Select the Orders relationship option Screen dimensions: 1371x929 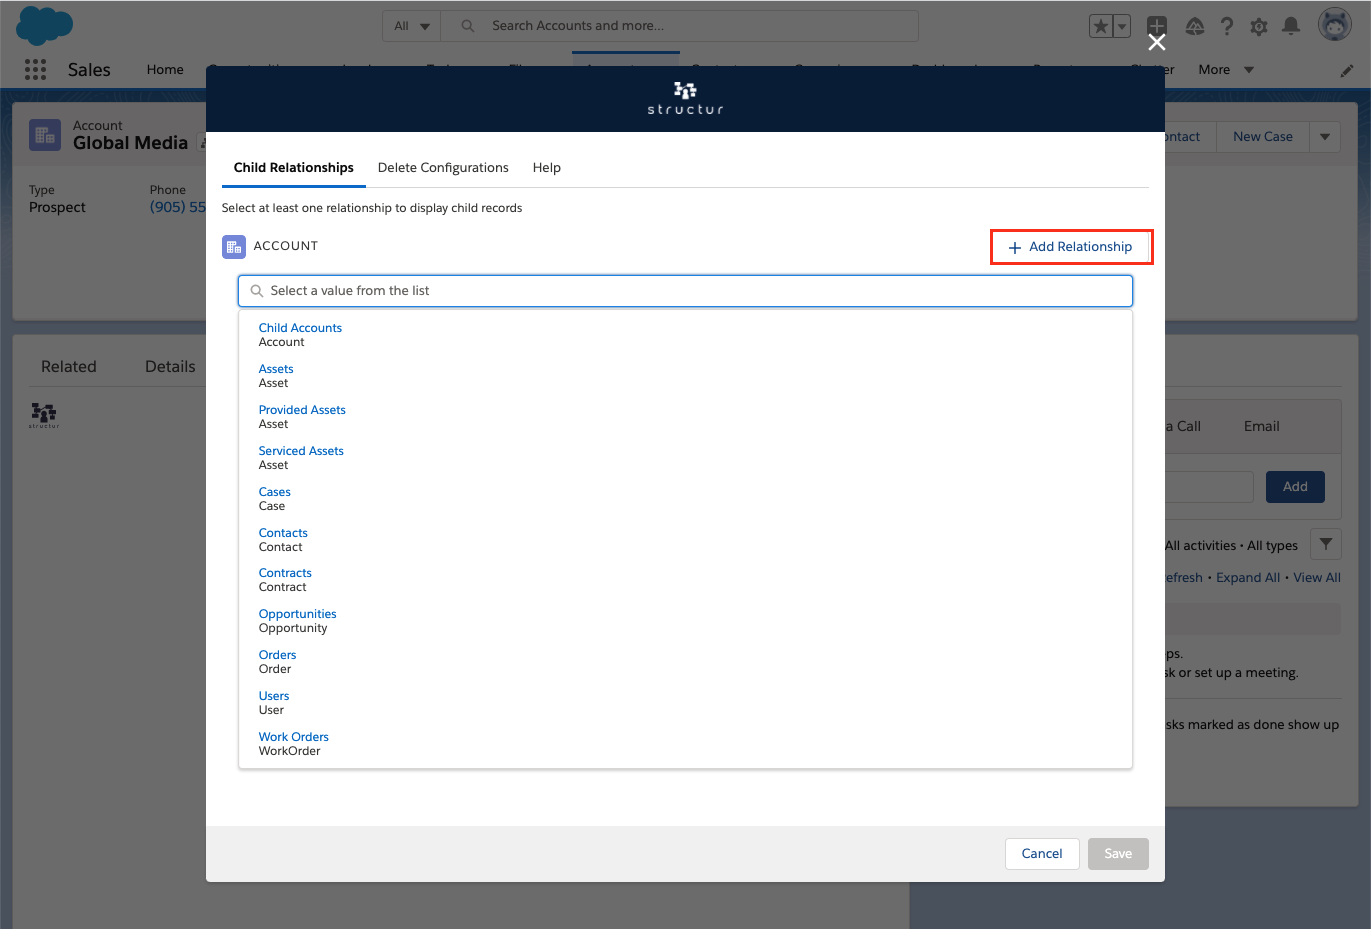click(x=685, y=662)
